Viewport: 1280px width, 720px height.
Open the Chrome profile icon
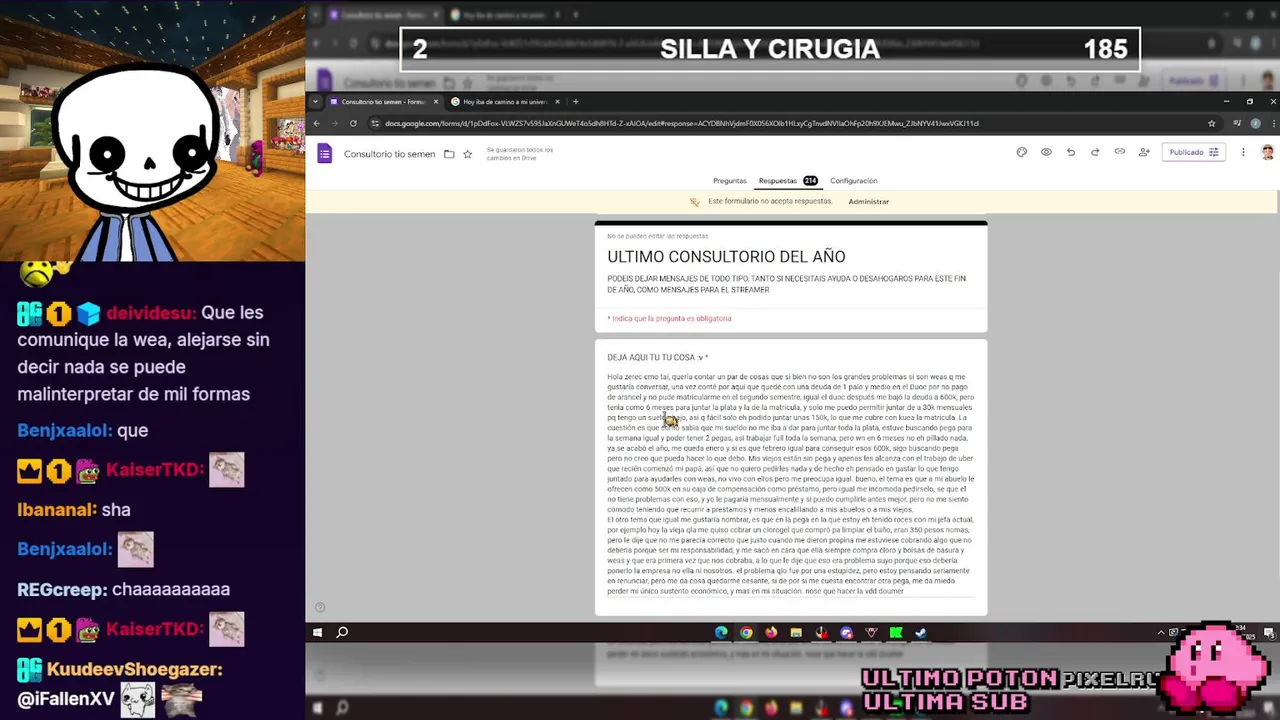1257,124
